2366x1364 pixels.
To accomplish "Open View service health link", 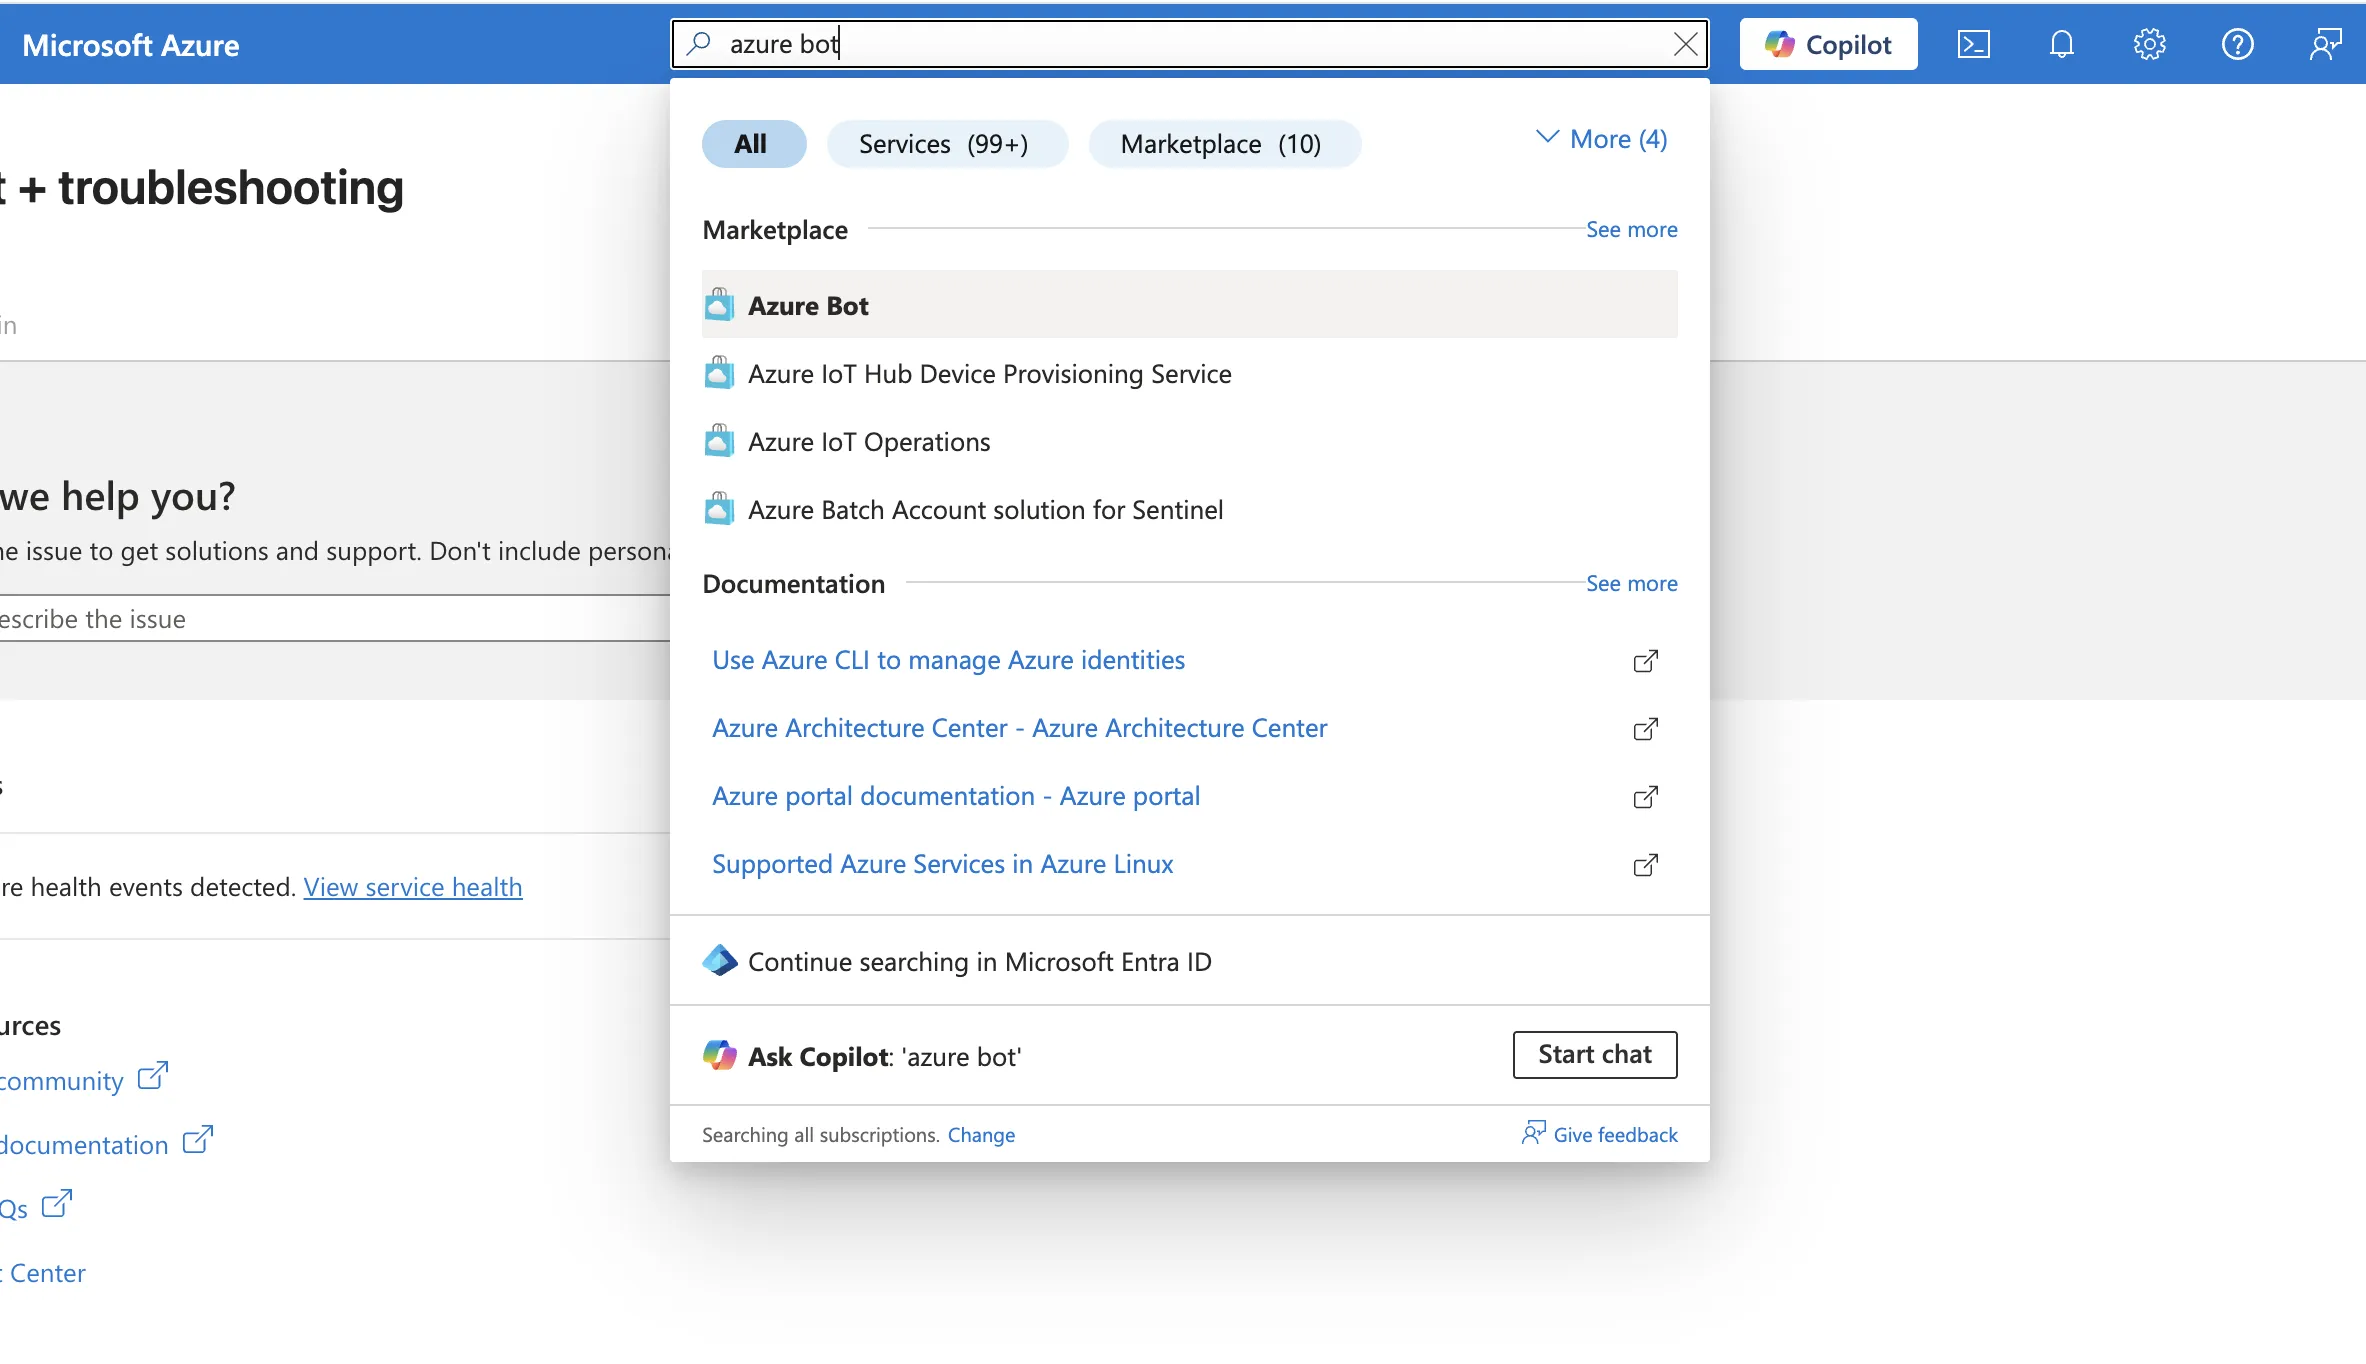I will coord(412,887).
